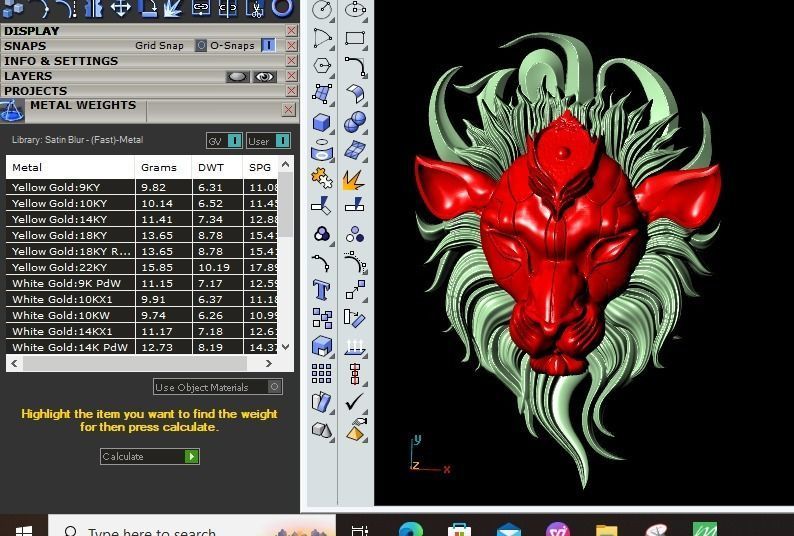Image resolution: width=794 pixels, height=536 pixels.
Task: Click the three overlapping circles icon
Action: point(322,234)
